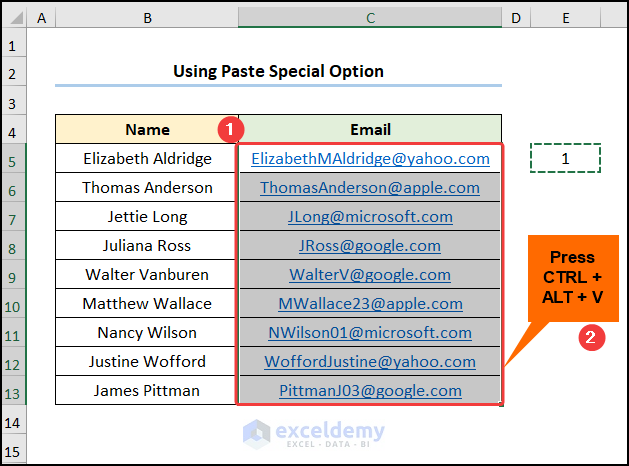This screenshot has height=466, width=629.
Task: Click cell E5 containing 1
Action: pos(565,158)
